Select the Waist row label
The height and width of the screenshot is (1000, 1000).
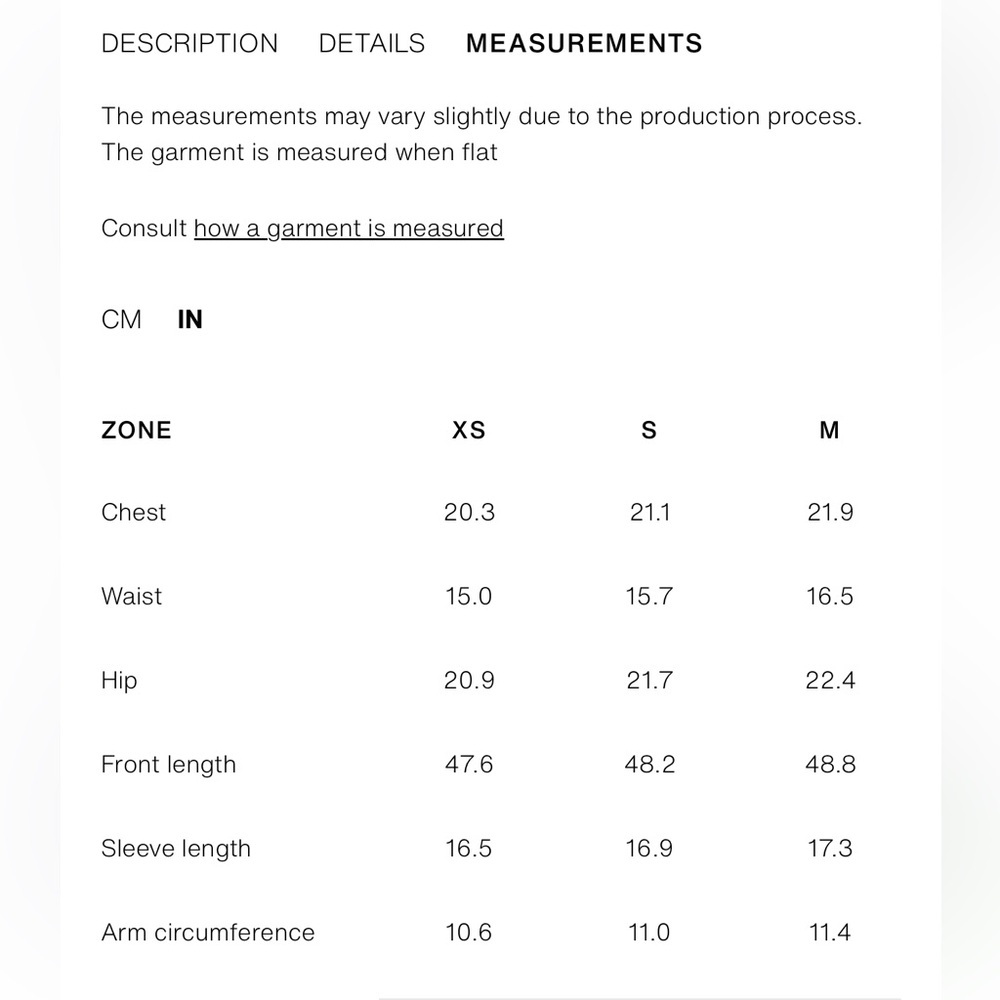pos(131,596)
